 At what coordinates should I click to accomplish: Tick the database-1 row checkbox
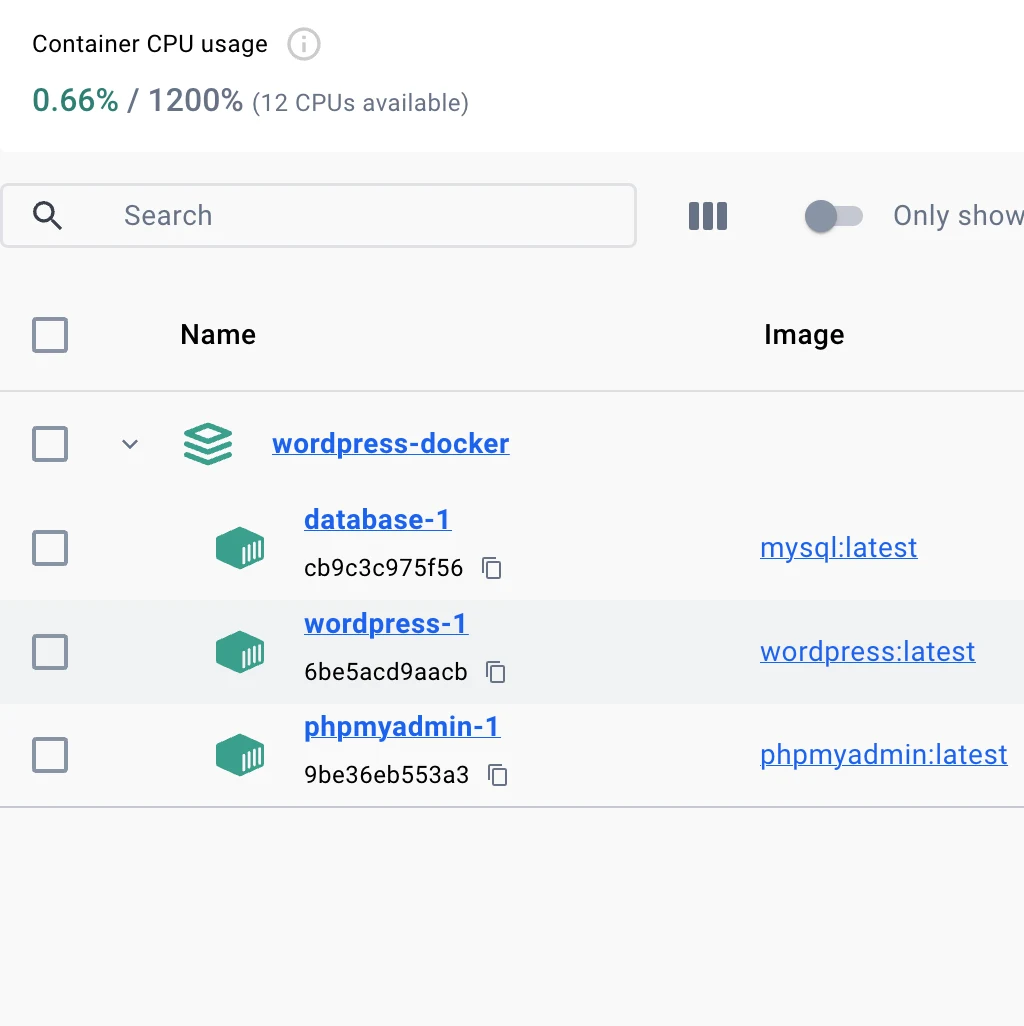pos(50,548)
